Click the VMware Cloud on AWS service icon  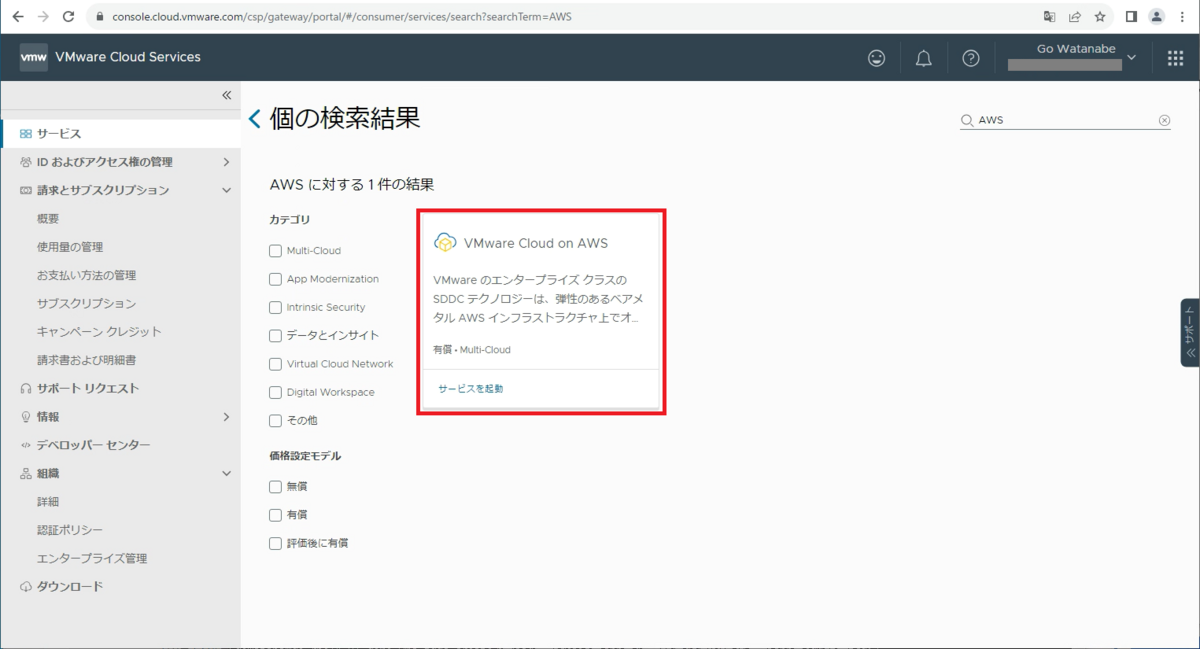click(x=443, y=240)
